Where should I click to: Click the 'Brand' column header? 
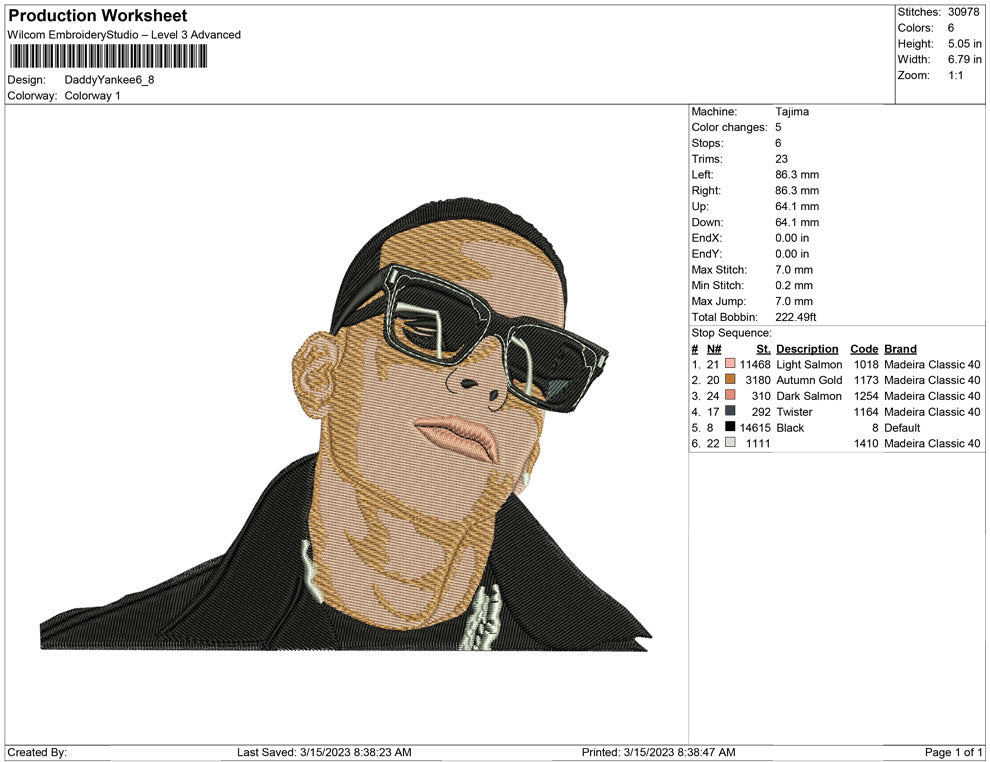point(900,348)
